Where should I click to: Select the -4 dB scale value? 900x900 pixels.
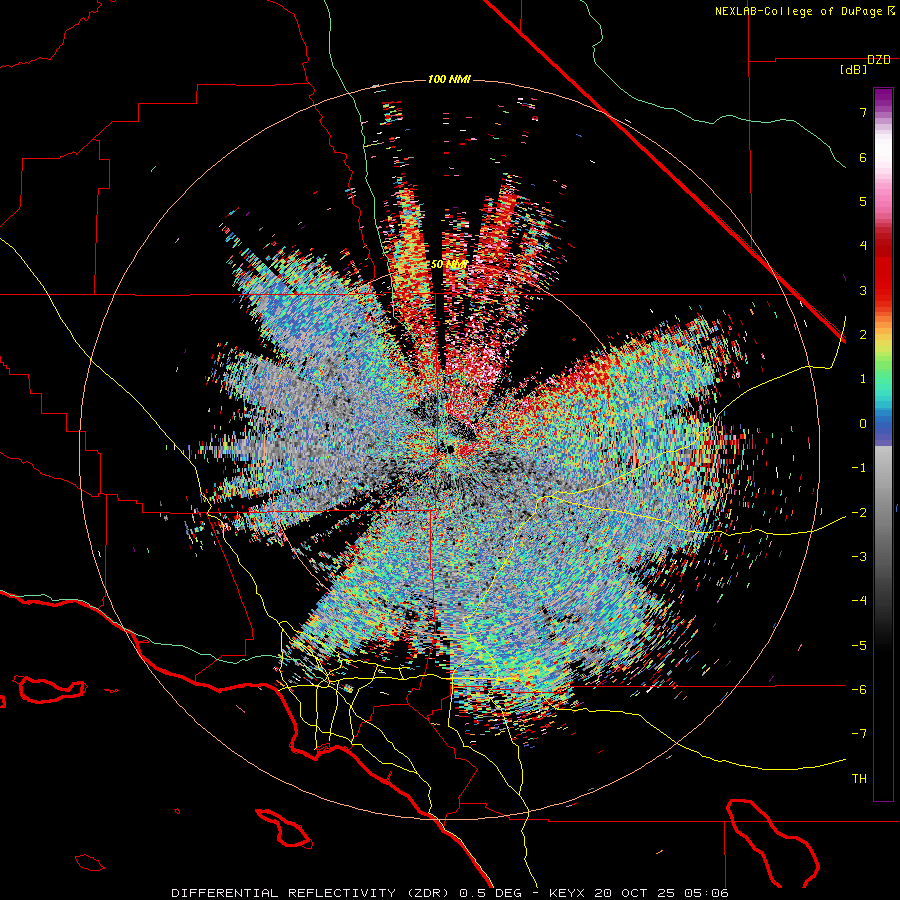point(859,601)
